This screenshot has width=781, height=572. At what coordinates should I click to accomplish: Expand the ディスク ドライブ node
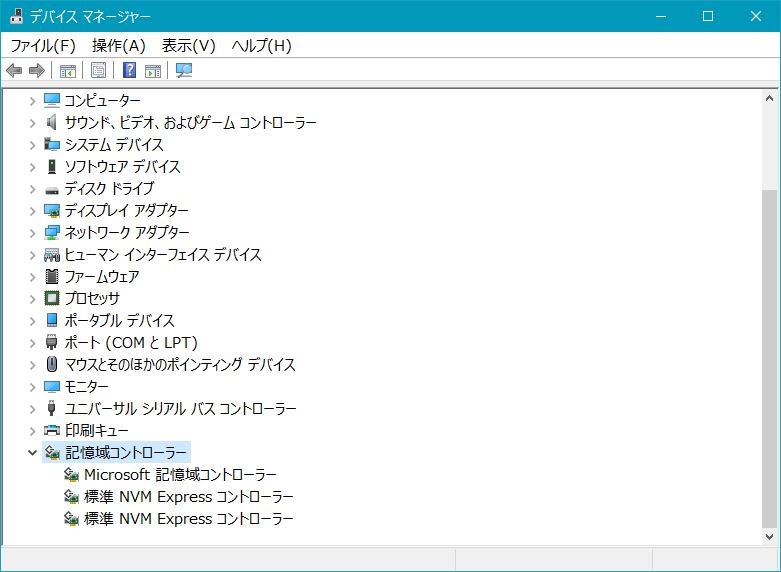(32, 189)
